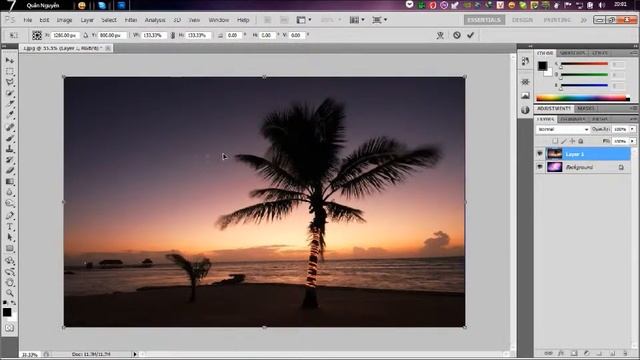Select the Design workspace
The height and width of the screenshot is (360, 640).
[522, 20]
